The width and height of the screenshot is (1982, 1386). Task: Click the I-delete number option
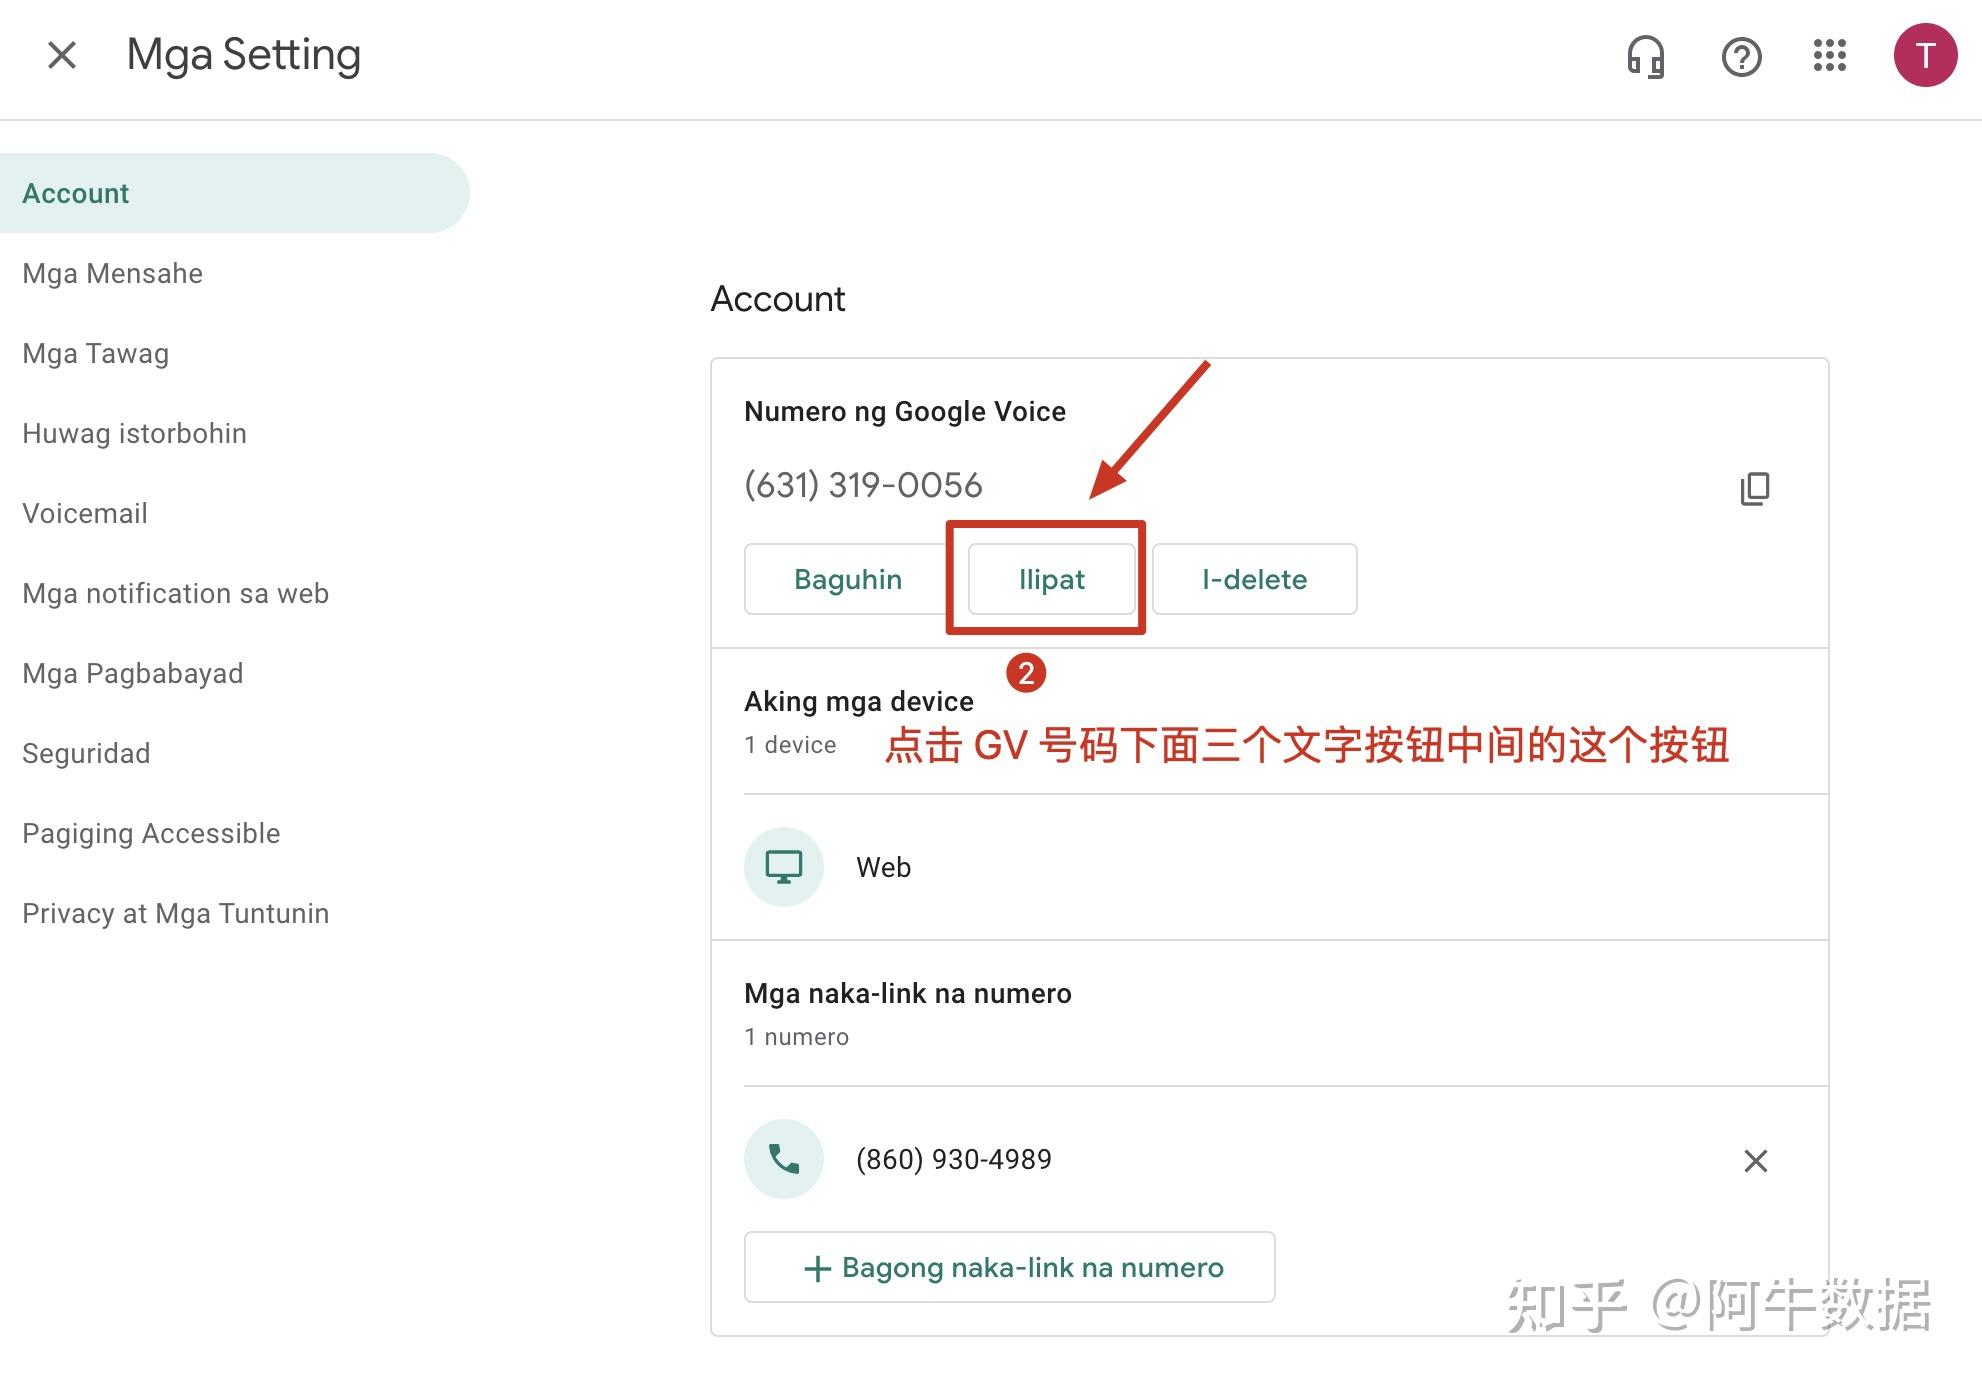coord(1255,579)
